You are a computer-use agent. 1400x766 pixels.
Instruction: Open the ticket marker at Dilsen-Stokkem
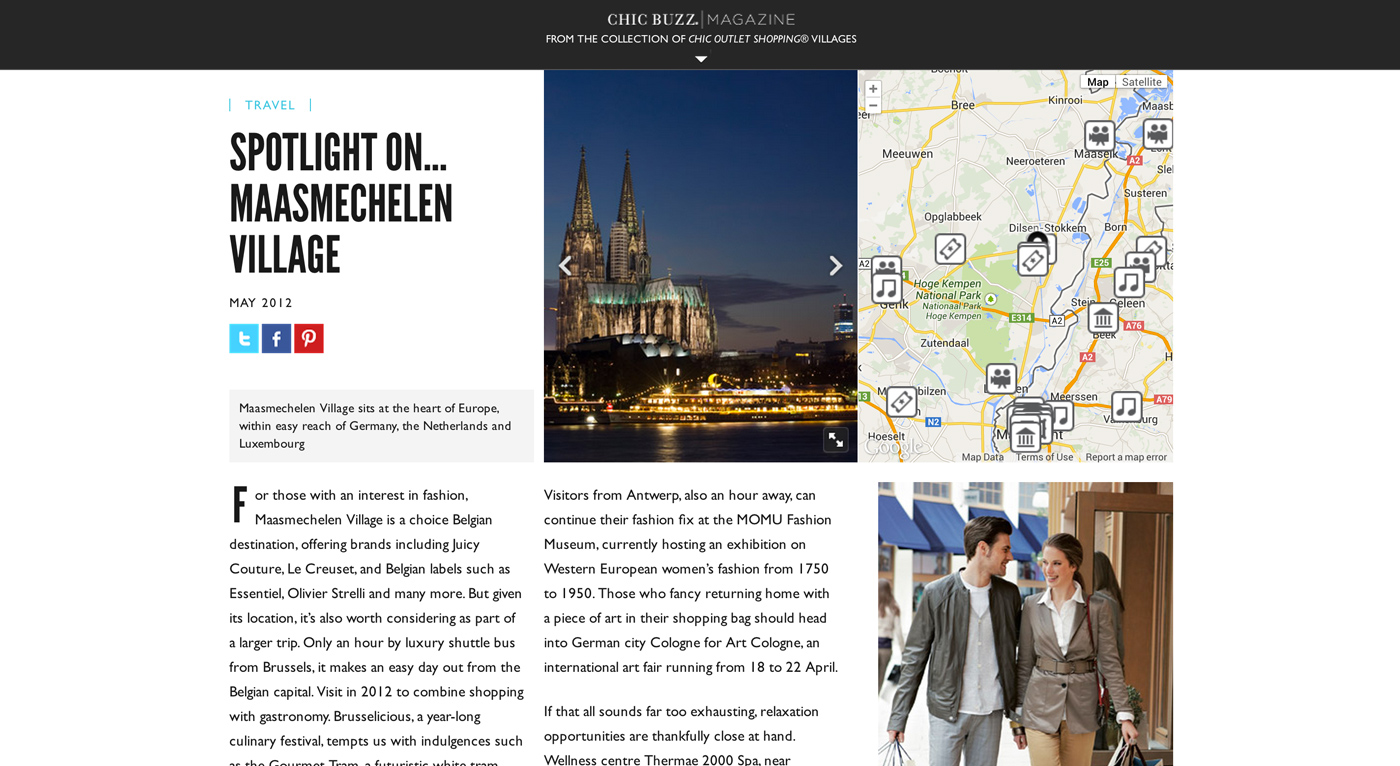(1033, 260)
